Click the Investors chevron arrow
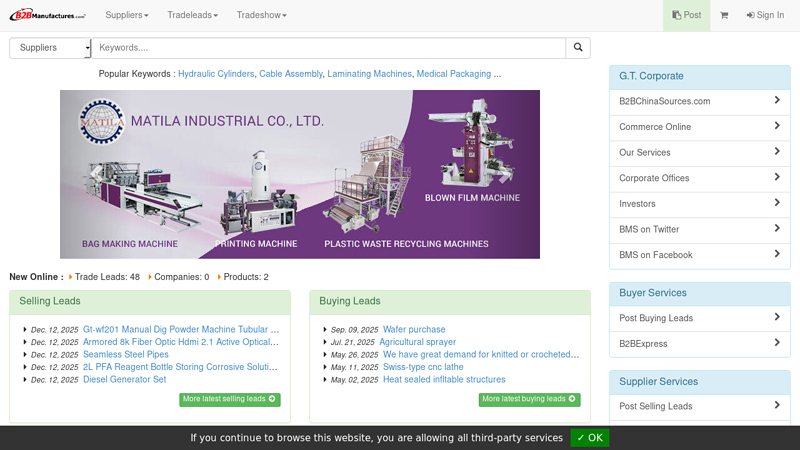 point(777,203)
